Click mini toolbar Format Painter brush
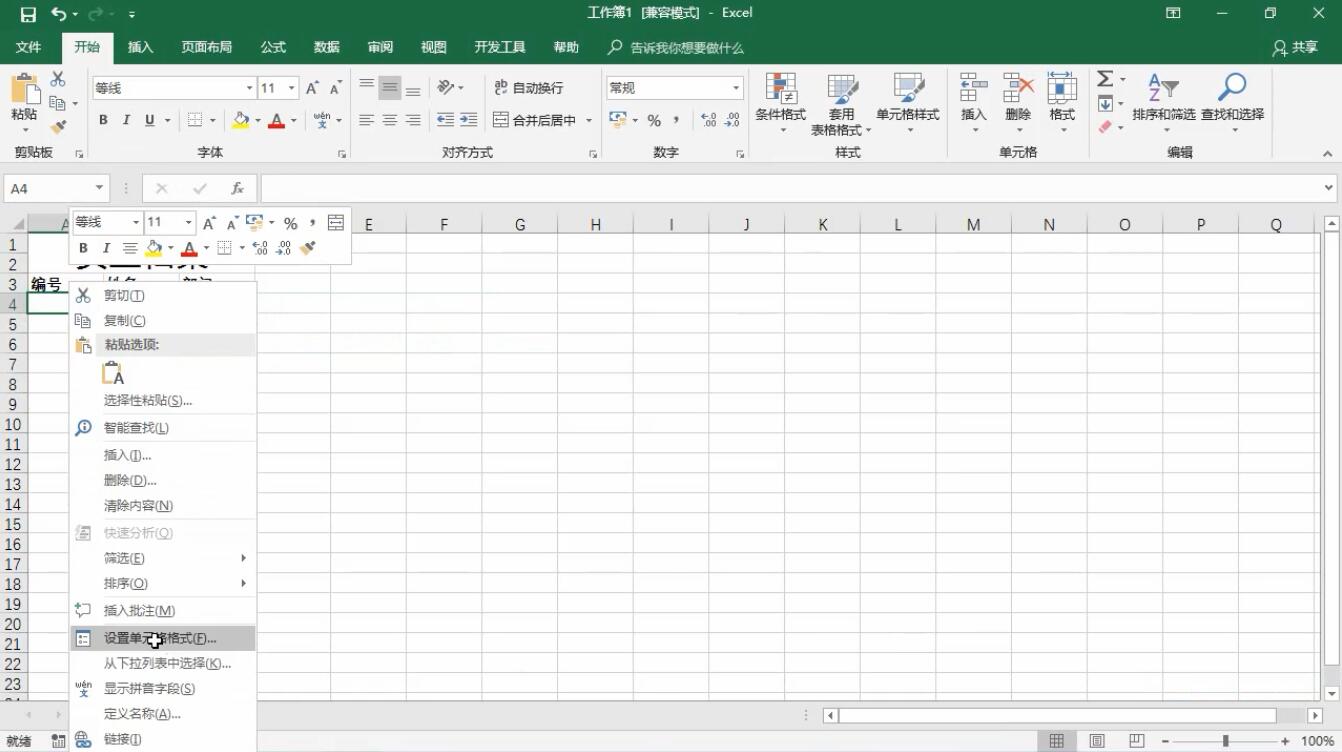Screen dimensions: 1342x752 click(x=308, y=248)
